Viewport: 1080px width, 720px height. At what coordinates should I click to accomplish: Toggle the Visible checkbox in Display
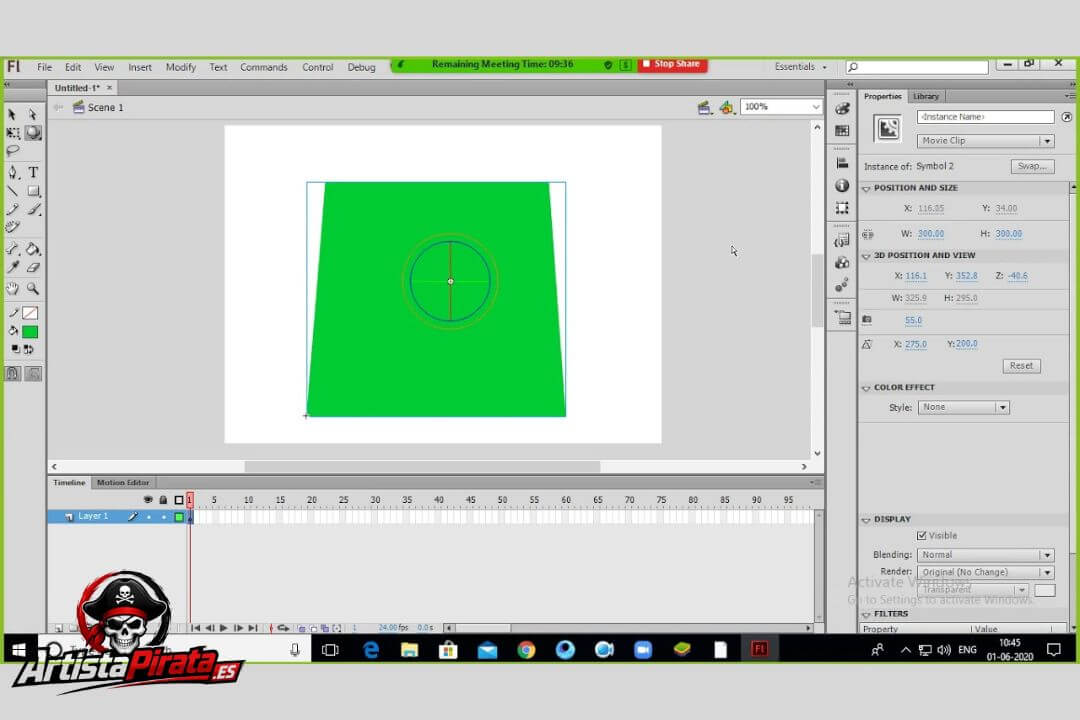[x=922, y=535]
